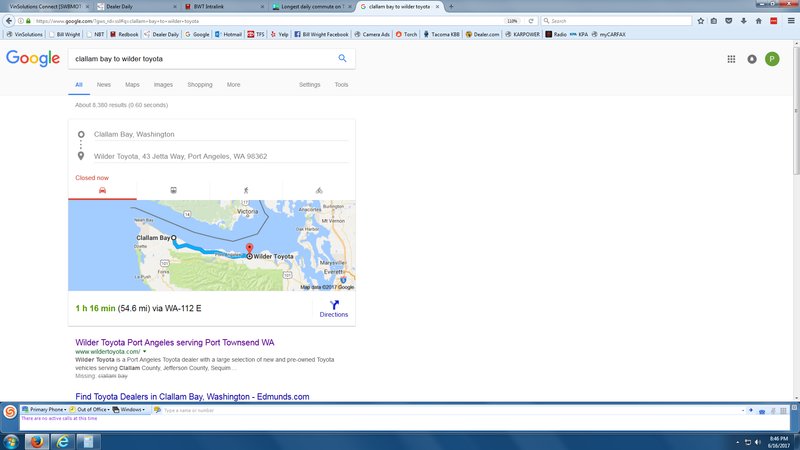Image resolution: width=800 pixels, height=450 pixels.
Task: Go back with the browser back arrow
Action: click(9, 21)
